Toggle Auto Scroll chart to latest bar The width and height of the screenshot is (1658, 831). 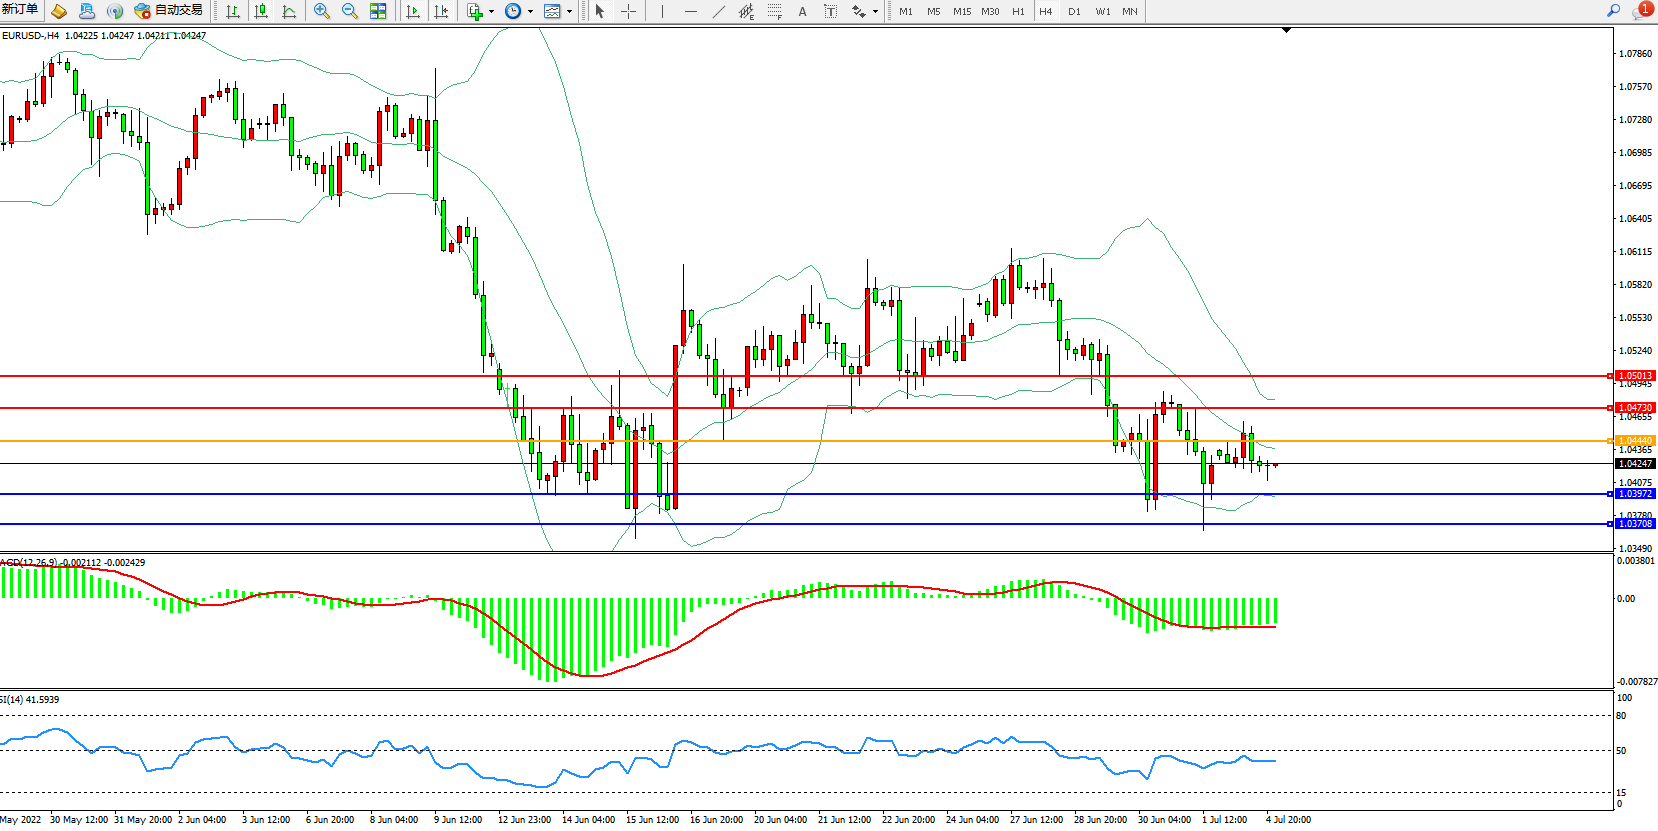[x=413, y=11]
